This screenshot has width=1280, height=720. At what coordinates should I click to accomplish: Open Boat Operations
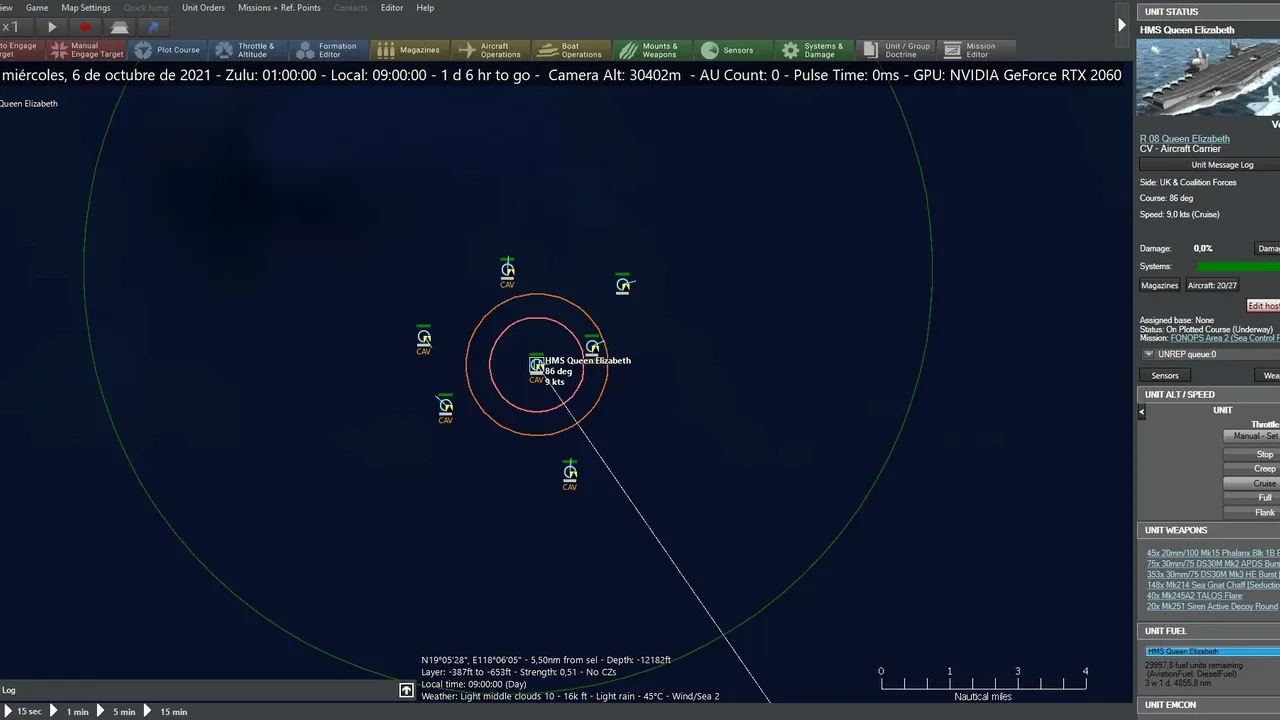(x=570, y=50)
